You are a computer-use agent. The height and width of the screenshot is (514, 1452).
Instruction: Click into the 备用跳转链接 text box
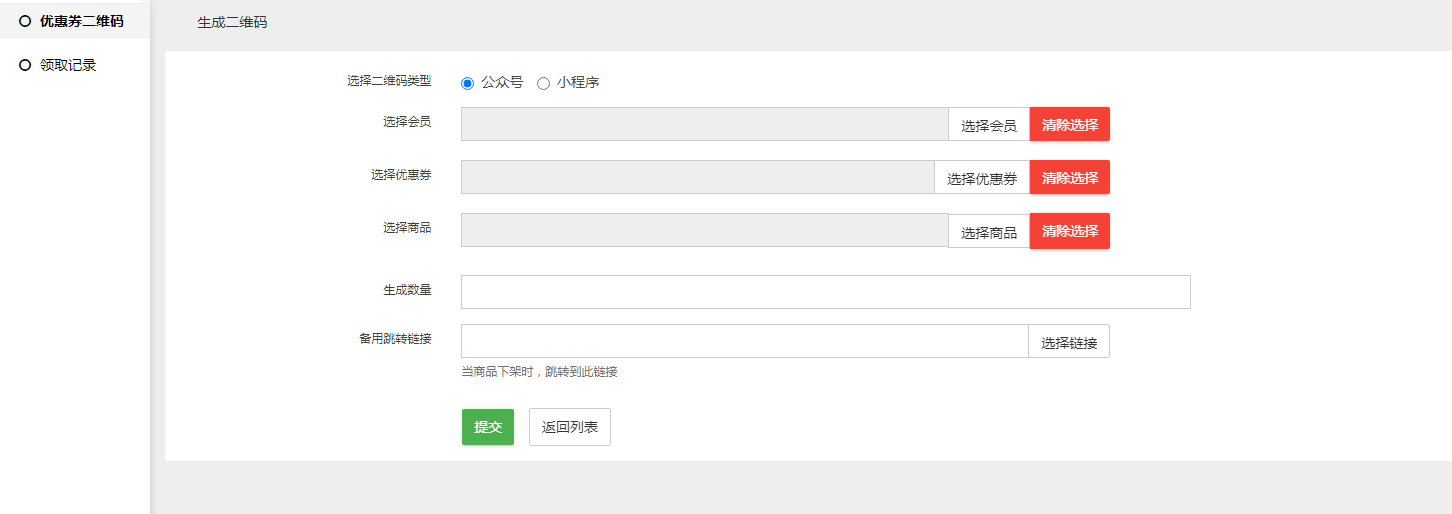(x=744, y=341)
